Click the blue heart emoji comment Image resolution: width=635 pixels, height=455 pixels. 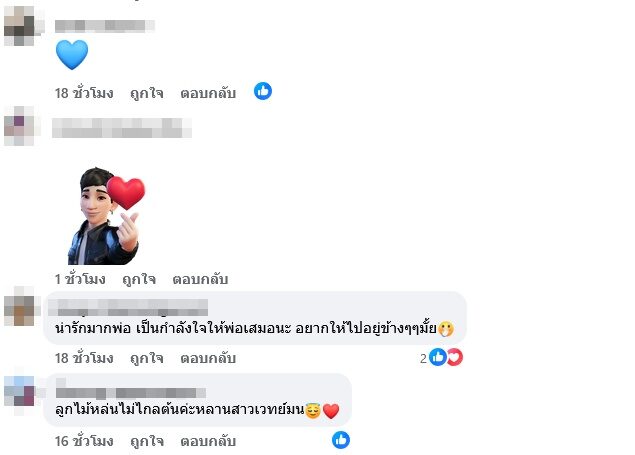pos(72,55)
